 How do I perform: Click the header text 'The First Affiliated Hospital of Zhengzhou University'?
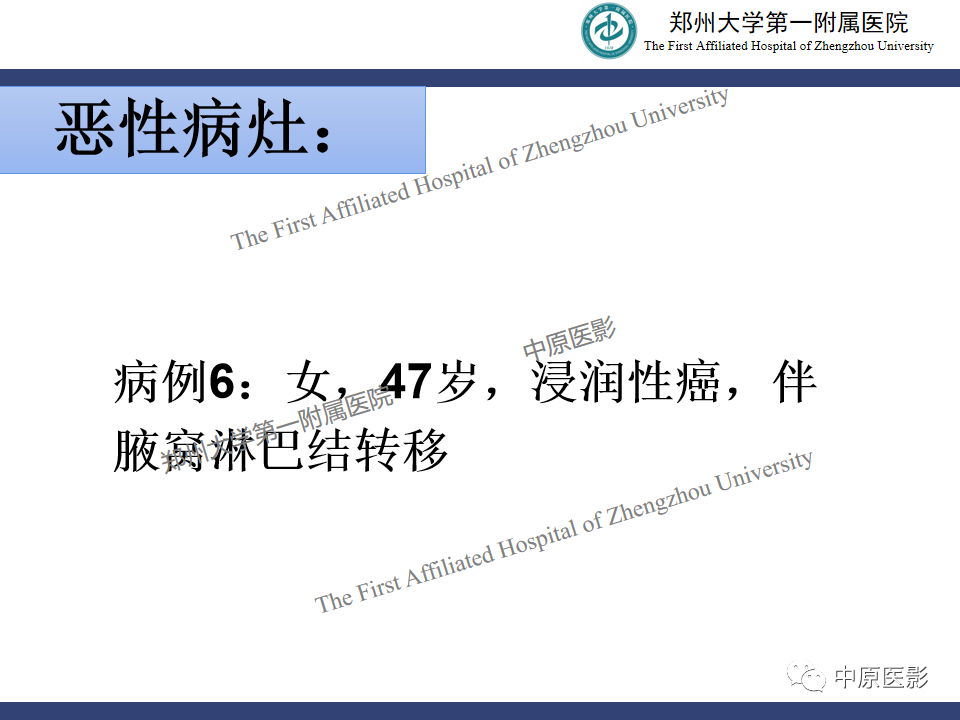[x=789, y=46]
